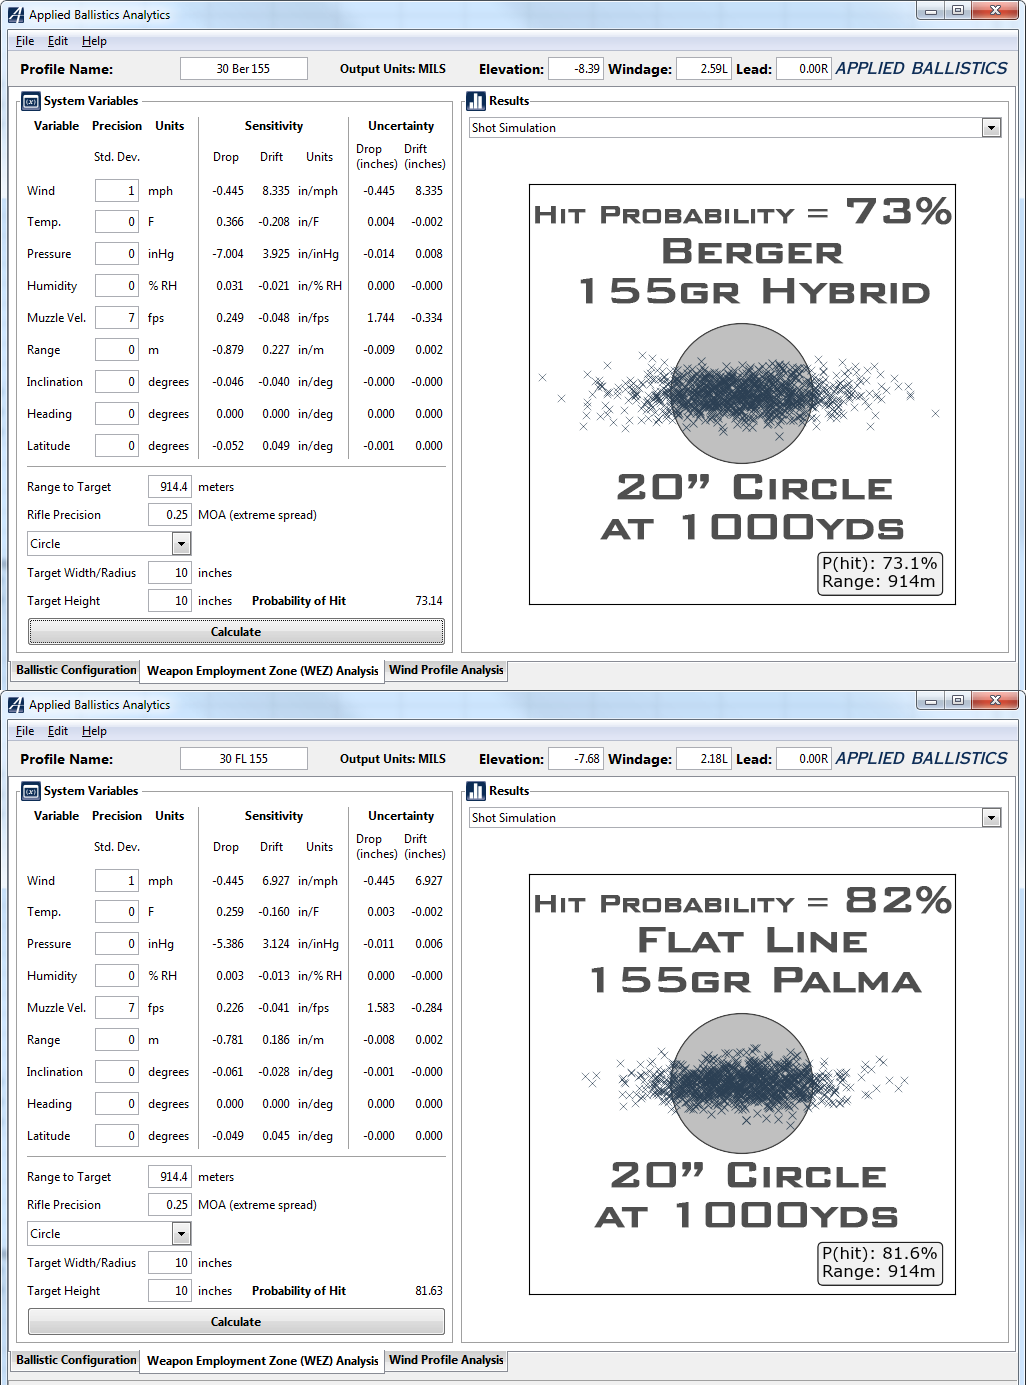Click Muzzle Vel. Std. Dev. field in 30 Ber 155 window
Image resolution: width=1026 pixels, height=1385 pixels.
tap(117, 318)
